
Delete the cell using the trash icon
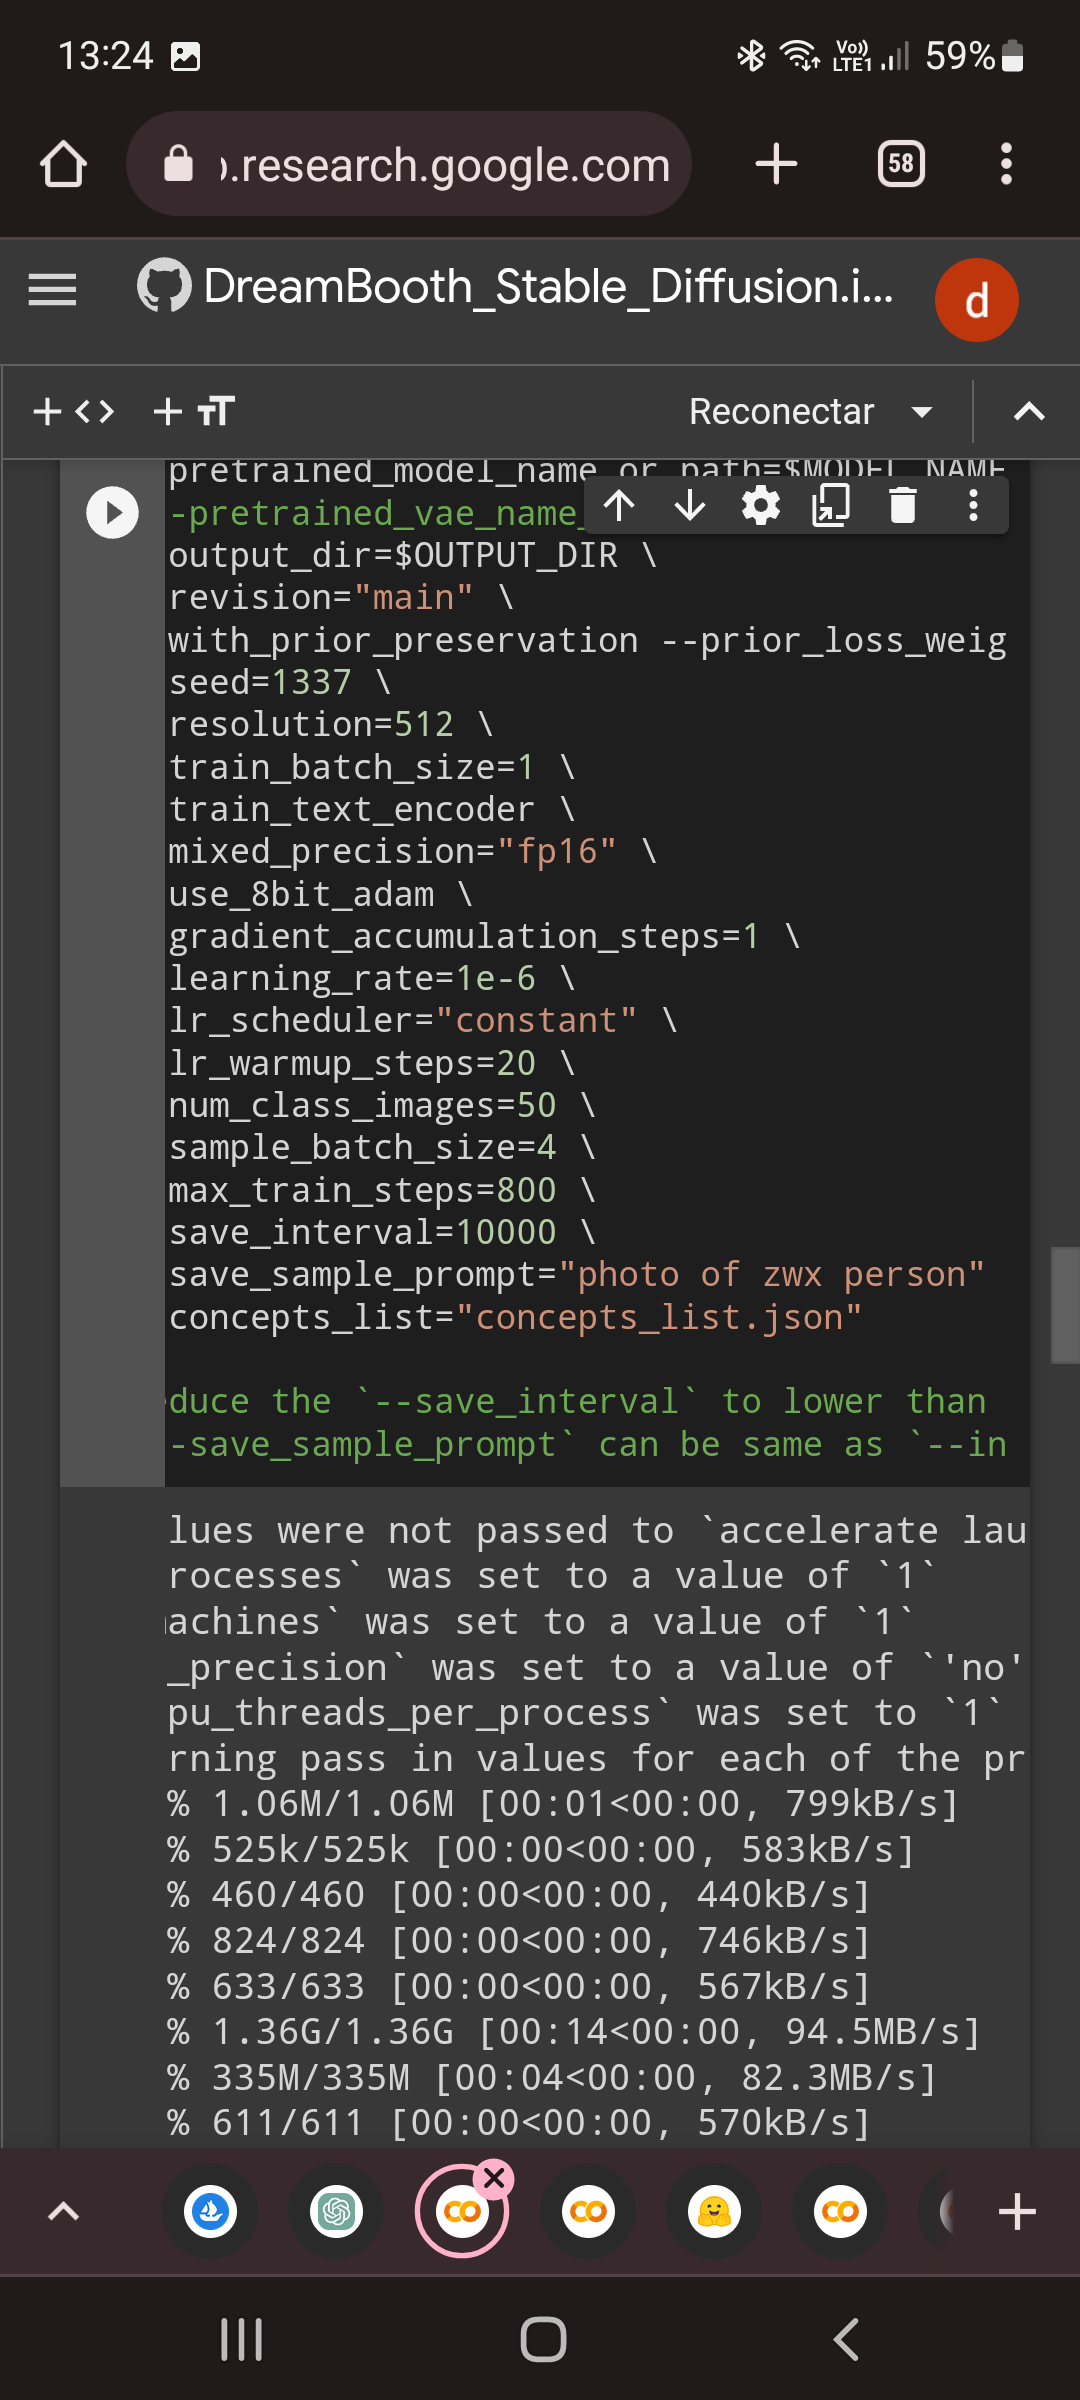coord(902,505)
